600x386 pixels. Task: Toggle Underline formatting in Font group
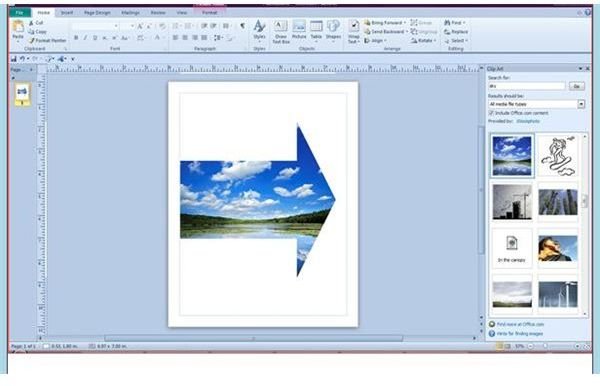point(95,38)
